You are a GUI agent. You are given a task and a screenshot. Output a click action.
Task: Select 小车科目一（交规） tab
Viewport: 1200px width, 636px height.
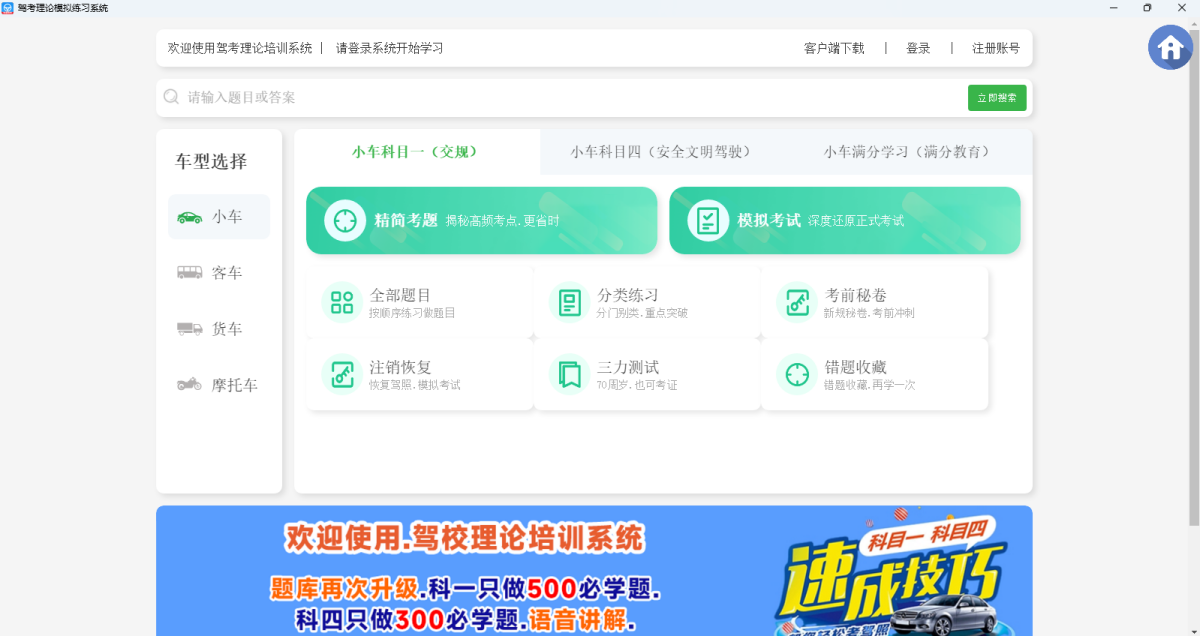pos(416,152)
